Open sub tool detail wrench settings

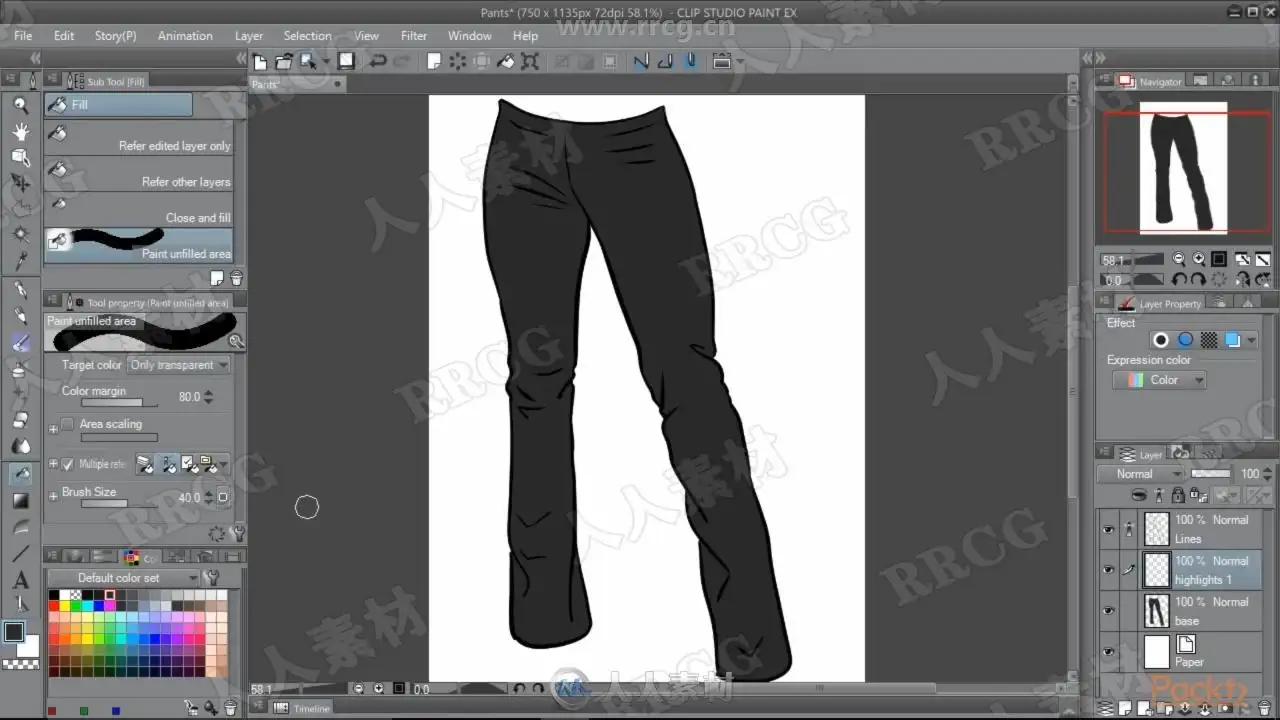[237, 534]
